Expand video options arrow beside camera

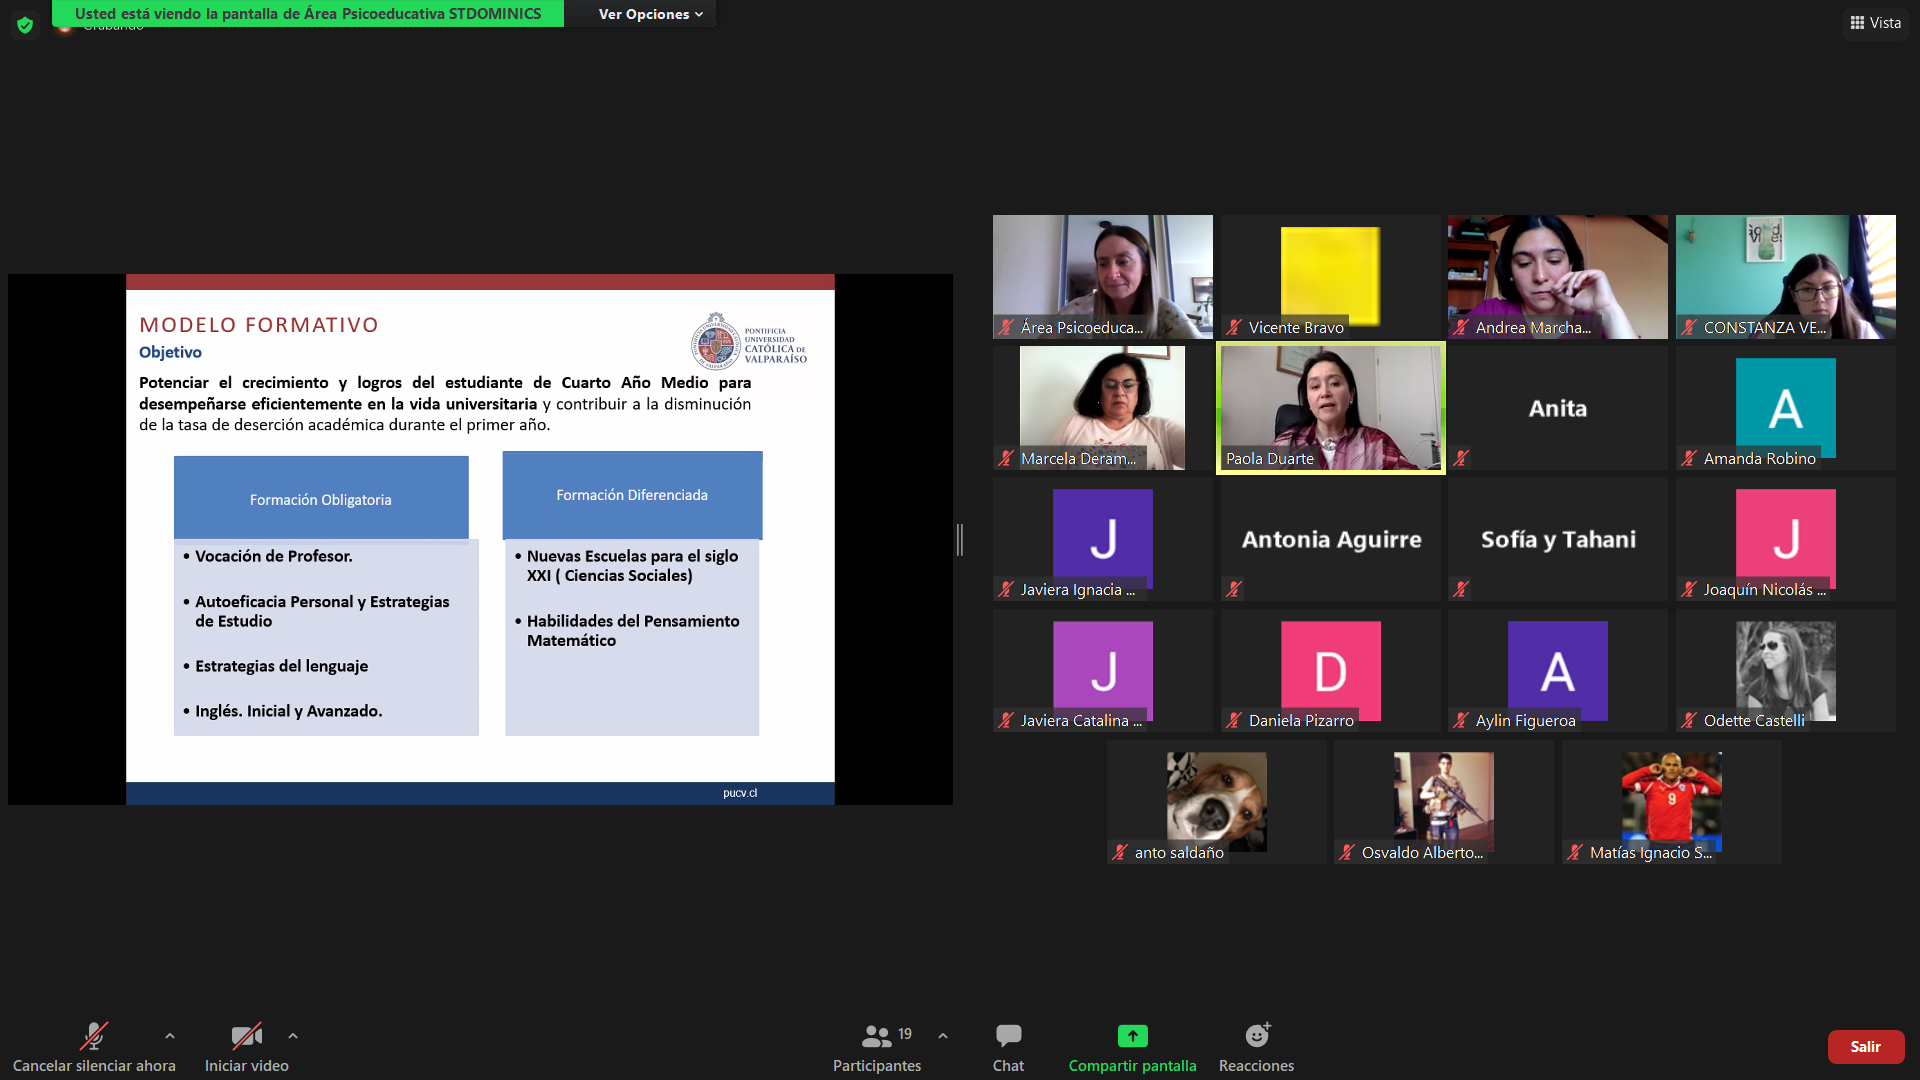click(x=293, y=1036)
